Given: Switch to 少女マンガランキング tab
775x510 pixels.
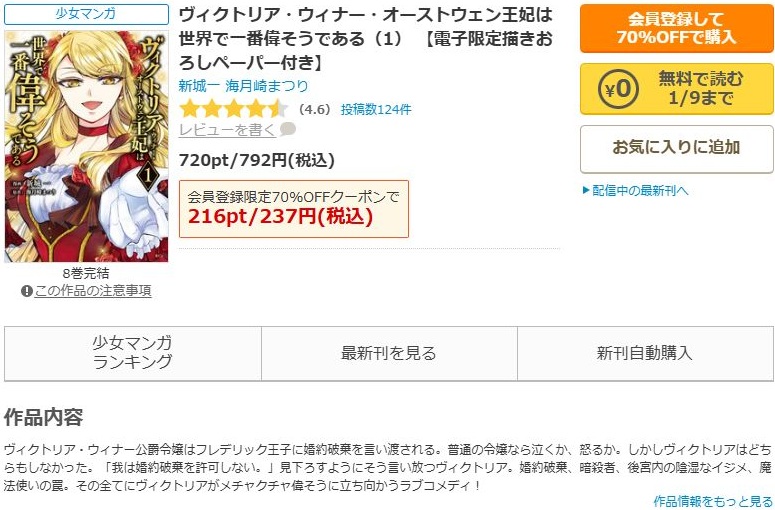Looking at the screenshot, I should (x=132, y=353).
